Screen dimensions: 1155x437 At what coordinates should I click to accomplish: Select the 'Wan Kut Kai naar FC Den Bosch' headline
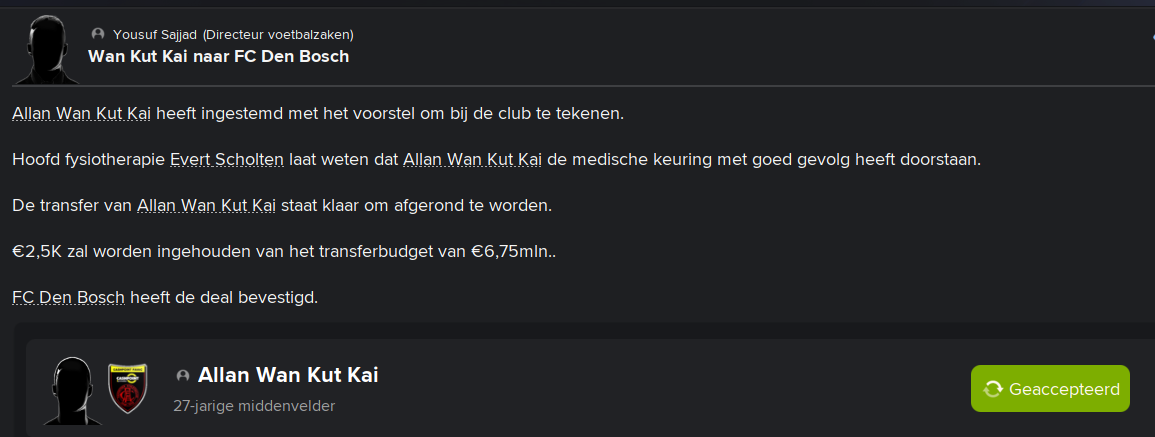pyautogui.click(x=218, y=56)
